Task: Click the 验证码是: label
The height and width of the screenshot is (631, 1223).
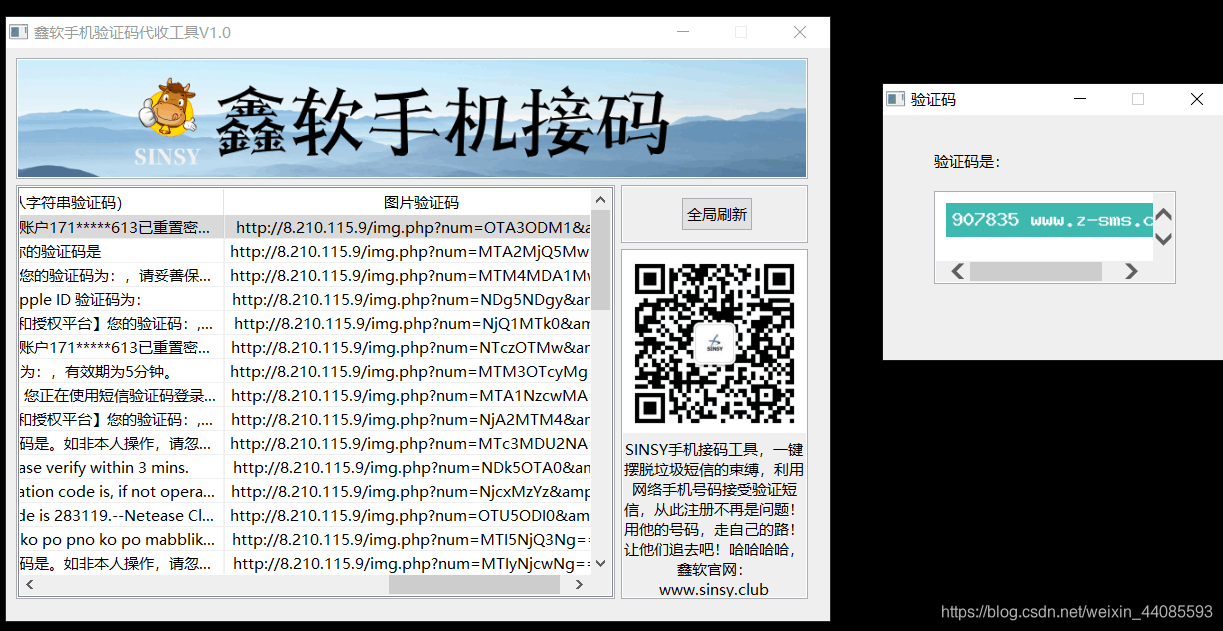Action: [967, 162]
